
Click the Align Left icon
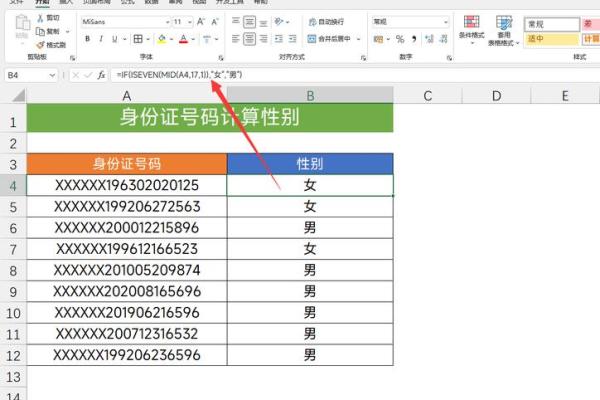tap(236, 39)
